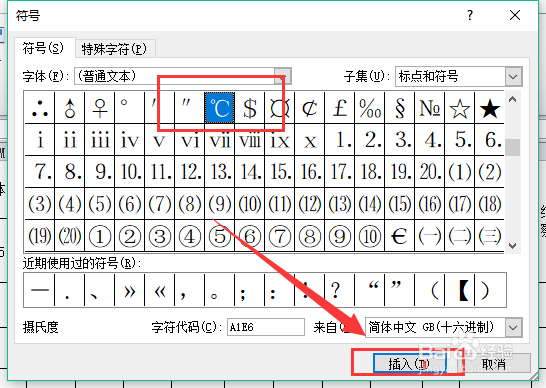Pick recently used dash (—) symbol
The width and height of the screenshot is (546, 388).
(x=39, y=290)
